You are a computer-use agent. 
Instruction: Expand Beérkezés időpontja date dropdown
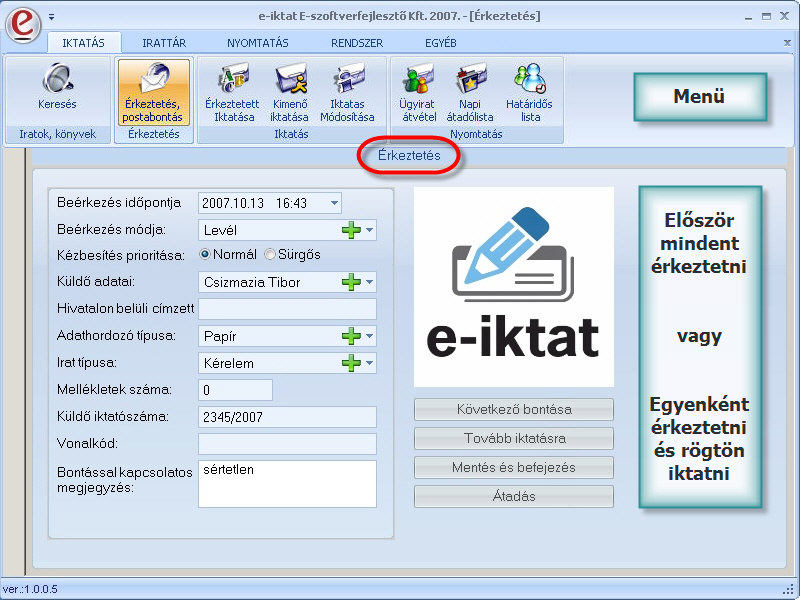tap(334, 203)
